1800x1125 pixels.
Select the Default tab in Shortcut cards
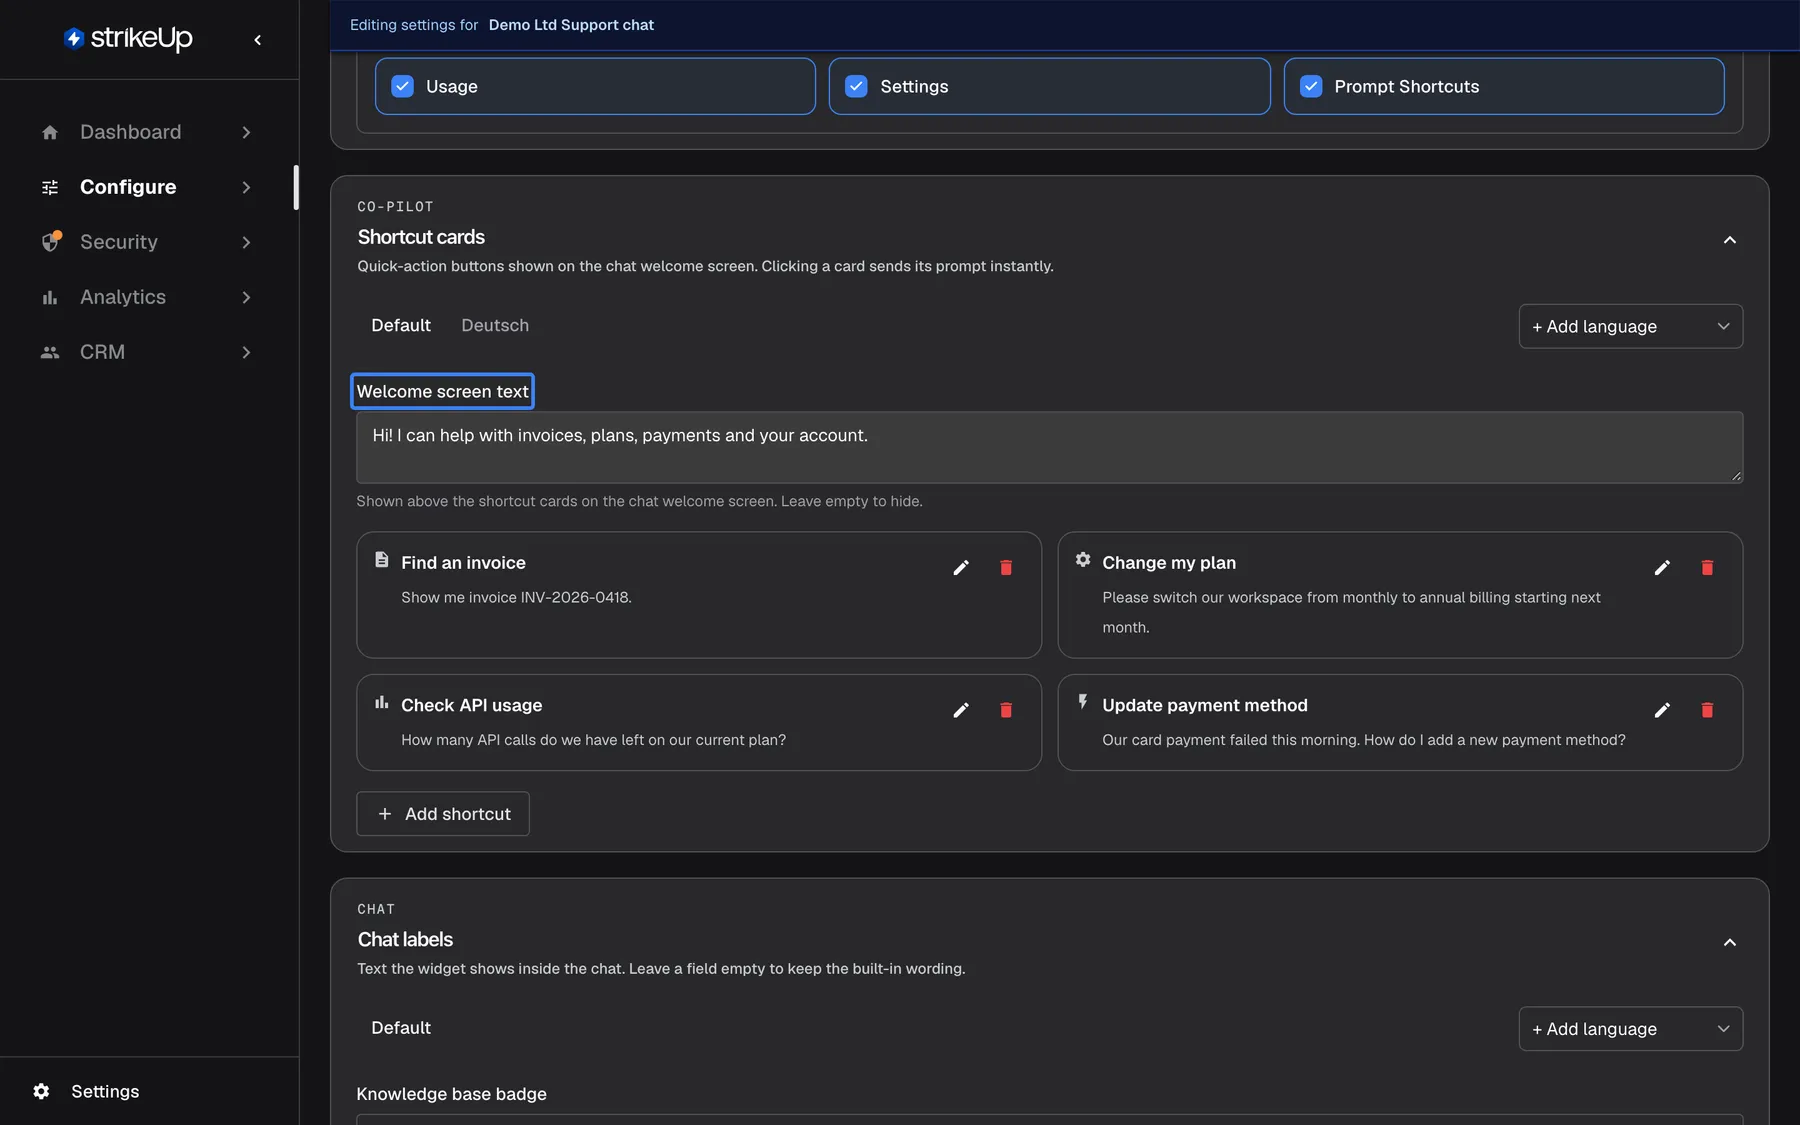pyautogui.click(x=400, y=325)
